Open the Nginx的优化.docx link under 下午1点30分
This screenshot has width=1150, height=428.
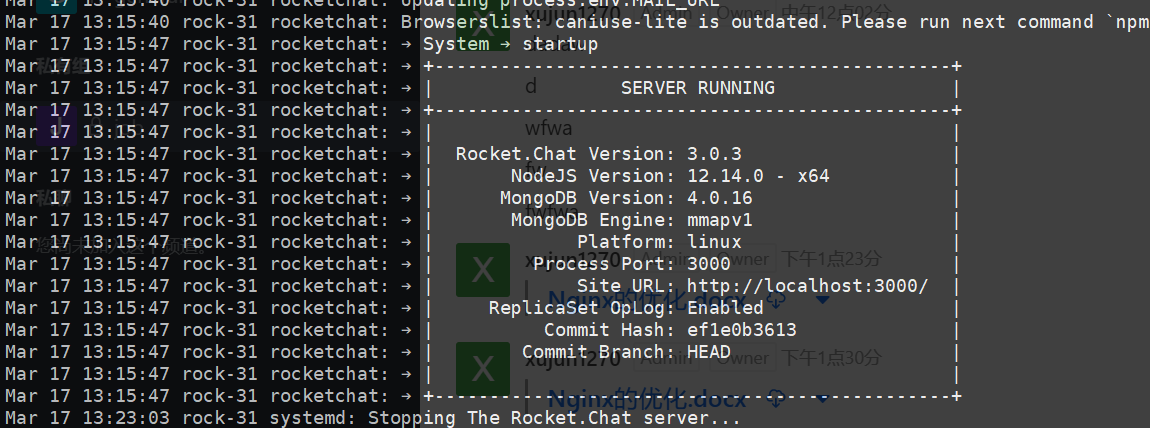point(647,400)
